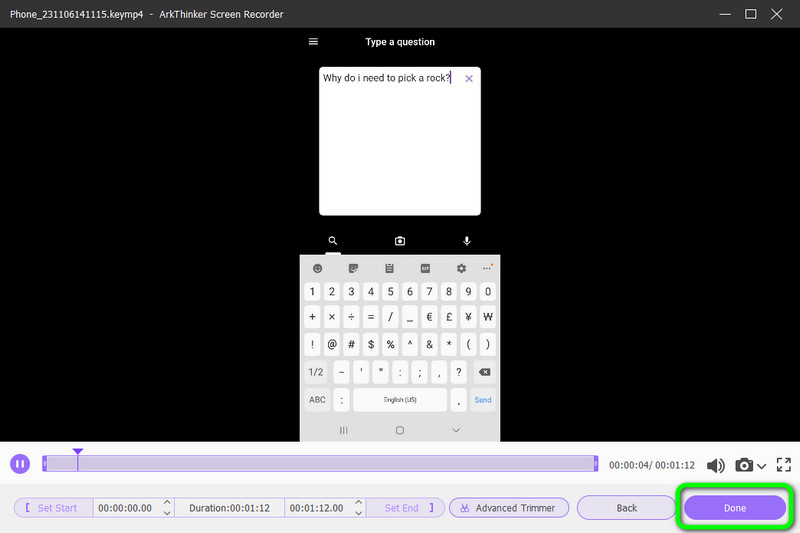
Task: Tap the English (US) spacebar
Action: (400, 400)
